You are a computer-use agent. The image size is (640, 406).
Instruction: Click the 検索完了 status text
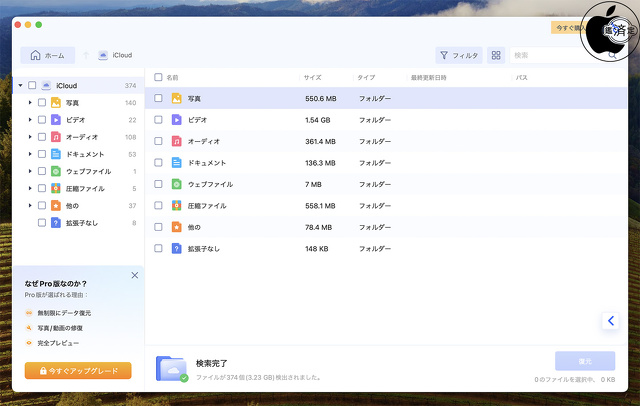211,363
